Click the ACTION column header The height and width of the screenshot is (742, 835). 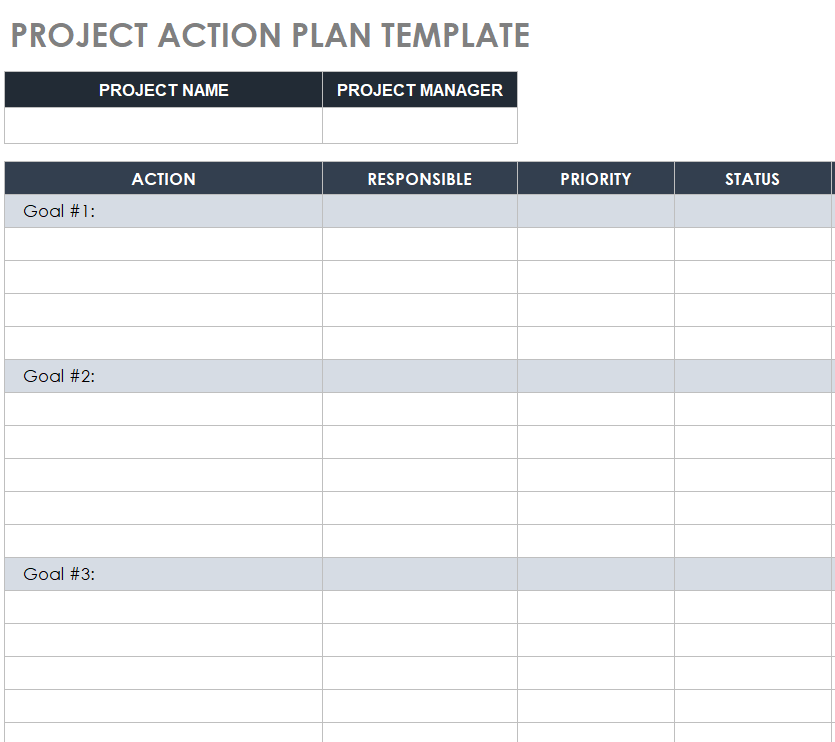(163, 179)
